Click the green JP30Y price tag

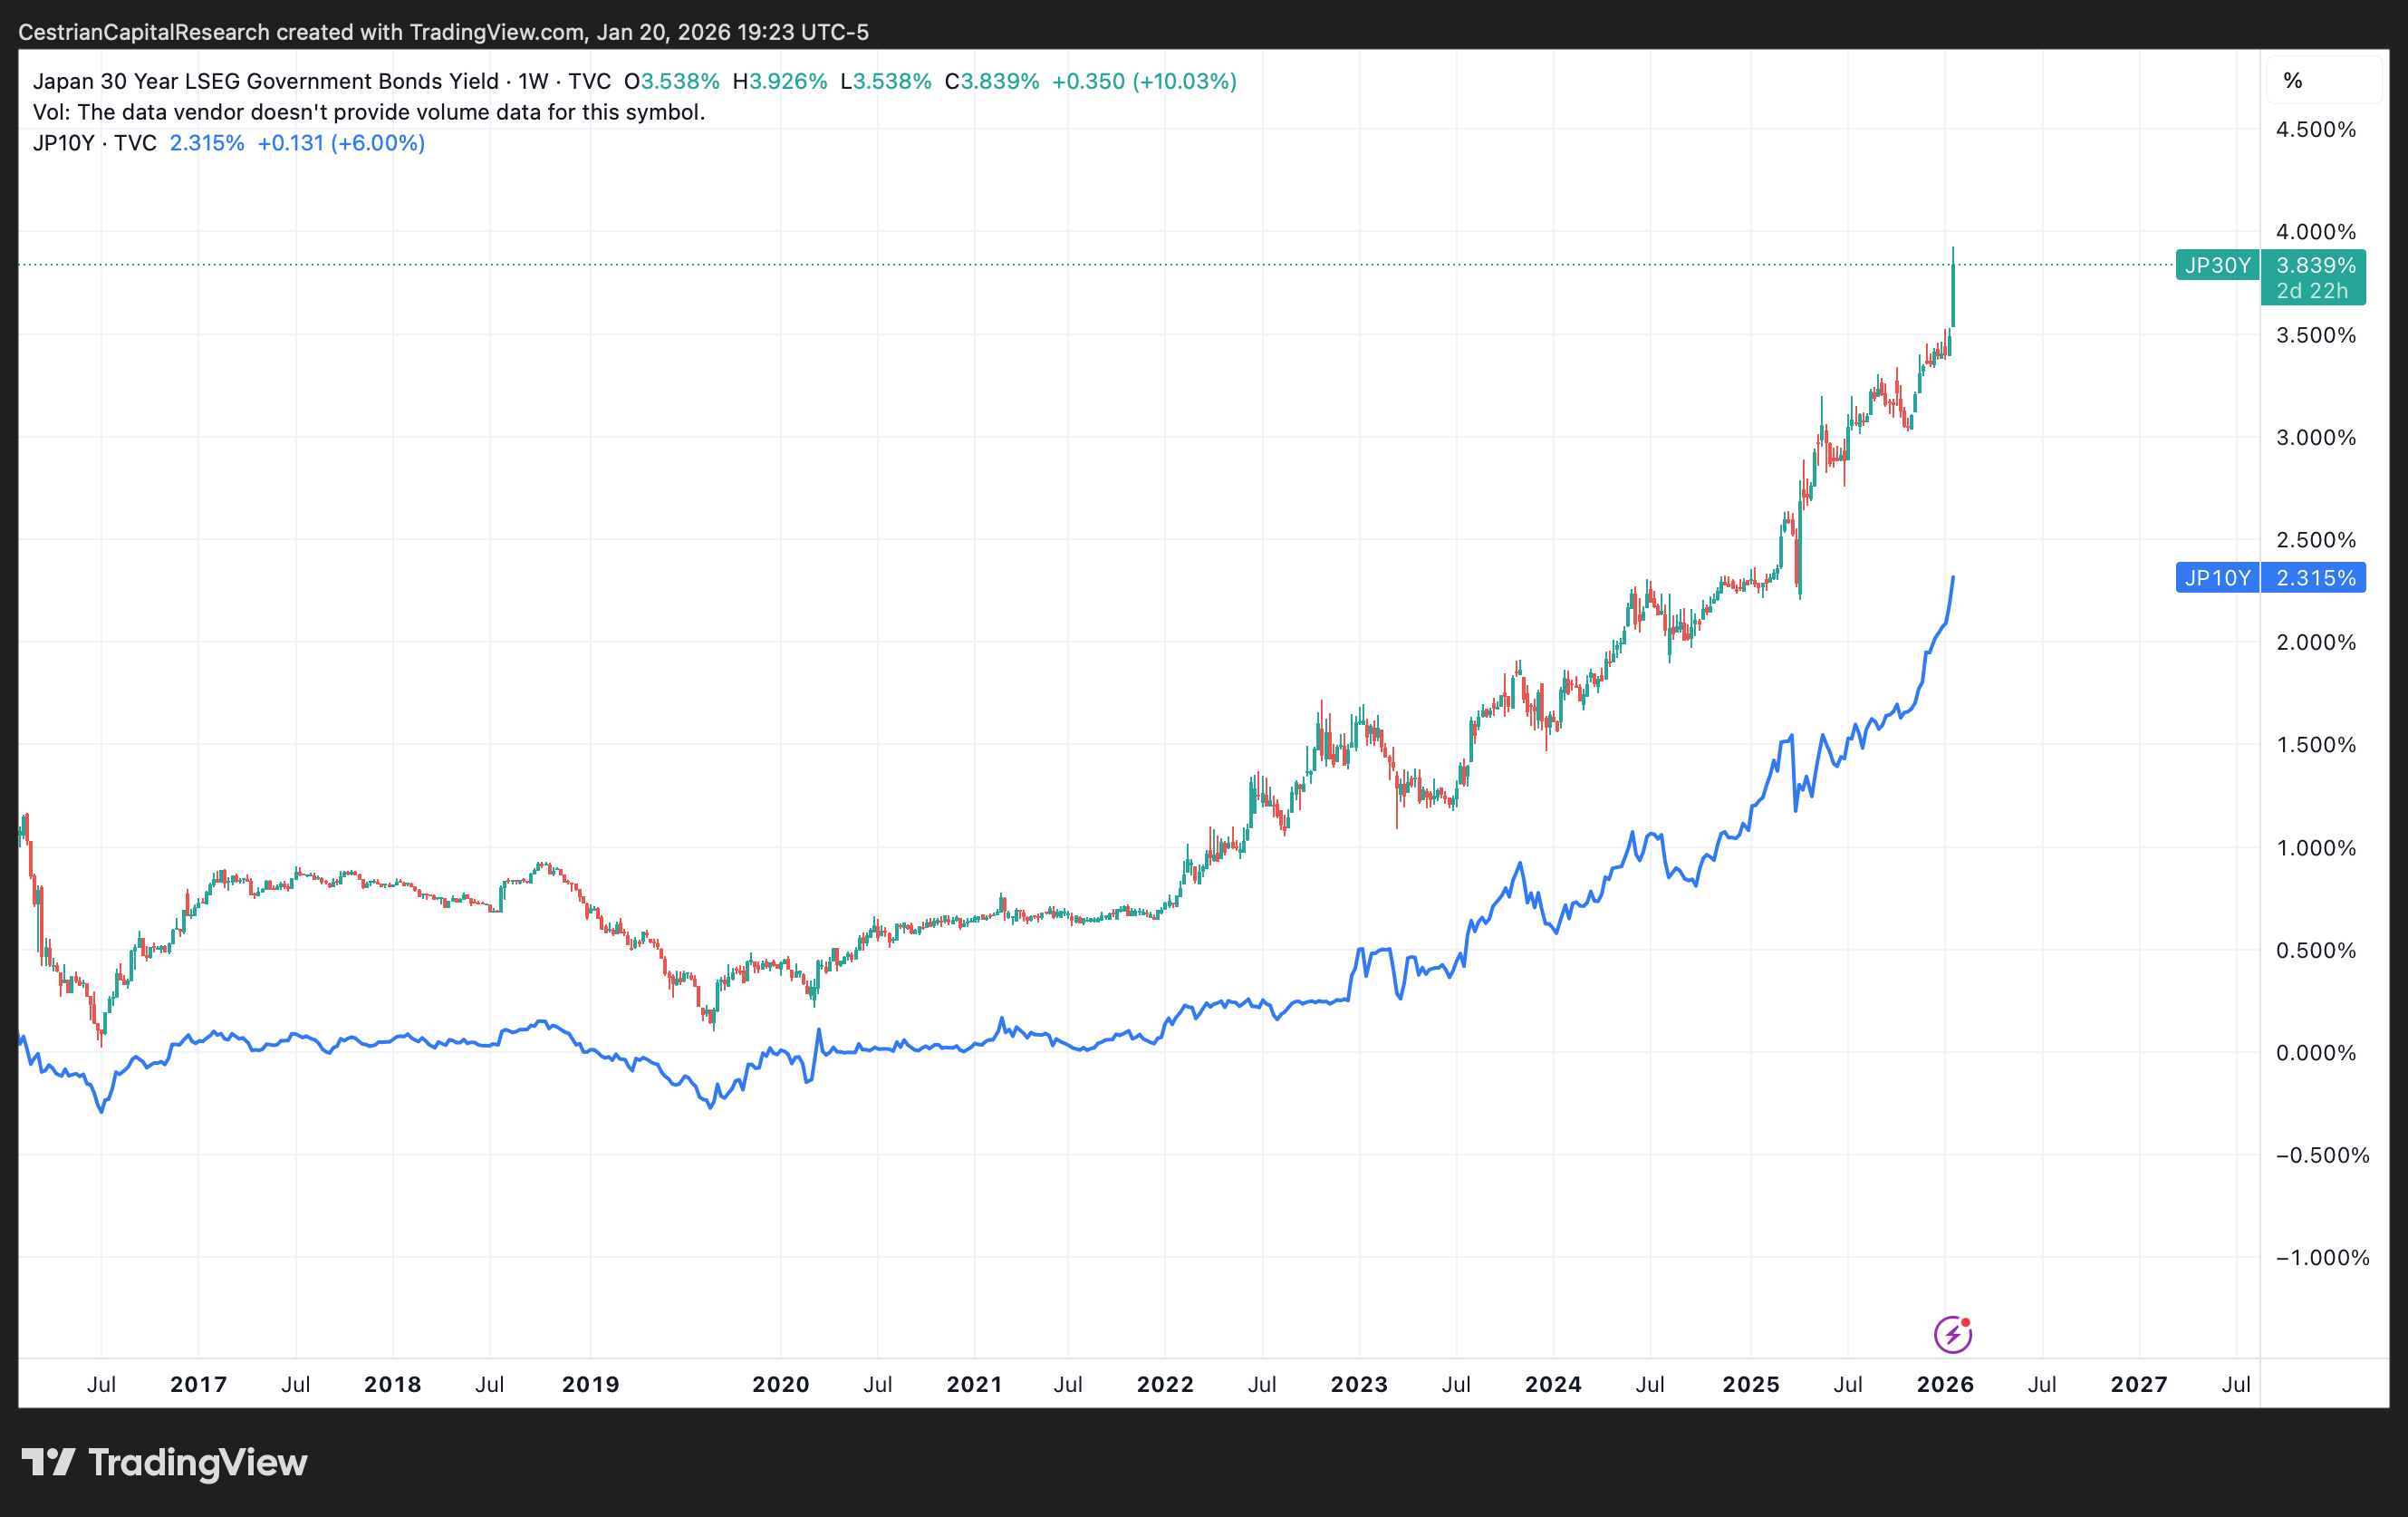pos(2216,265)
